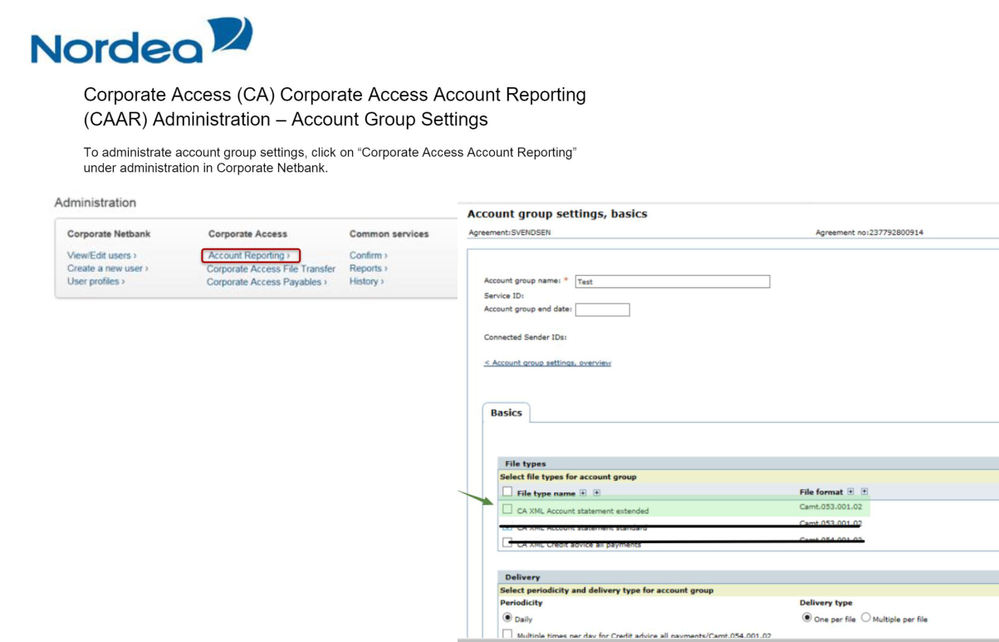Click the second sort icon beside File format

coord(864,492)
